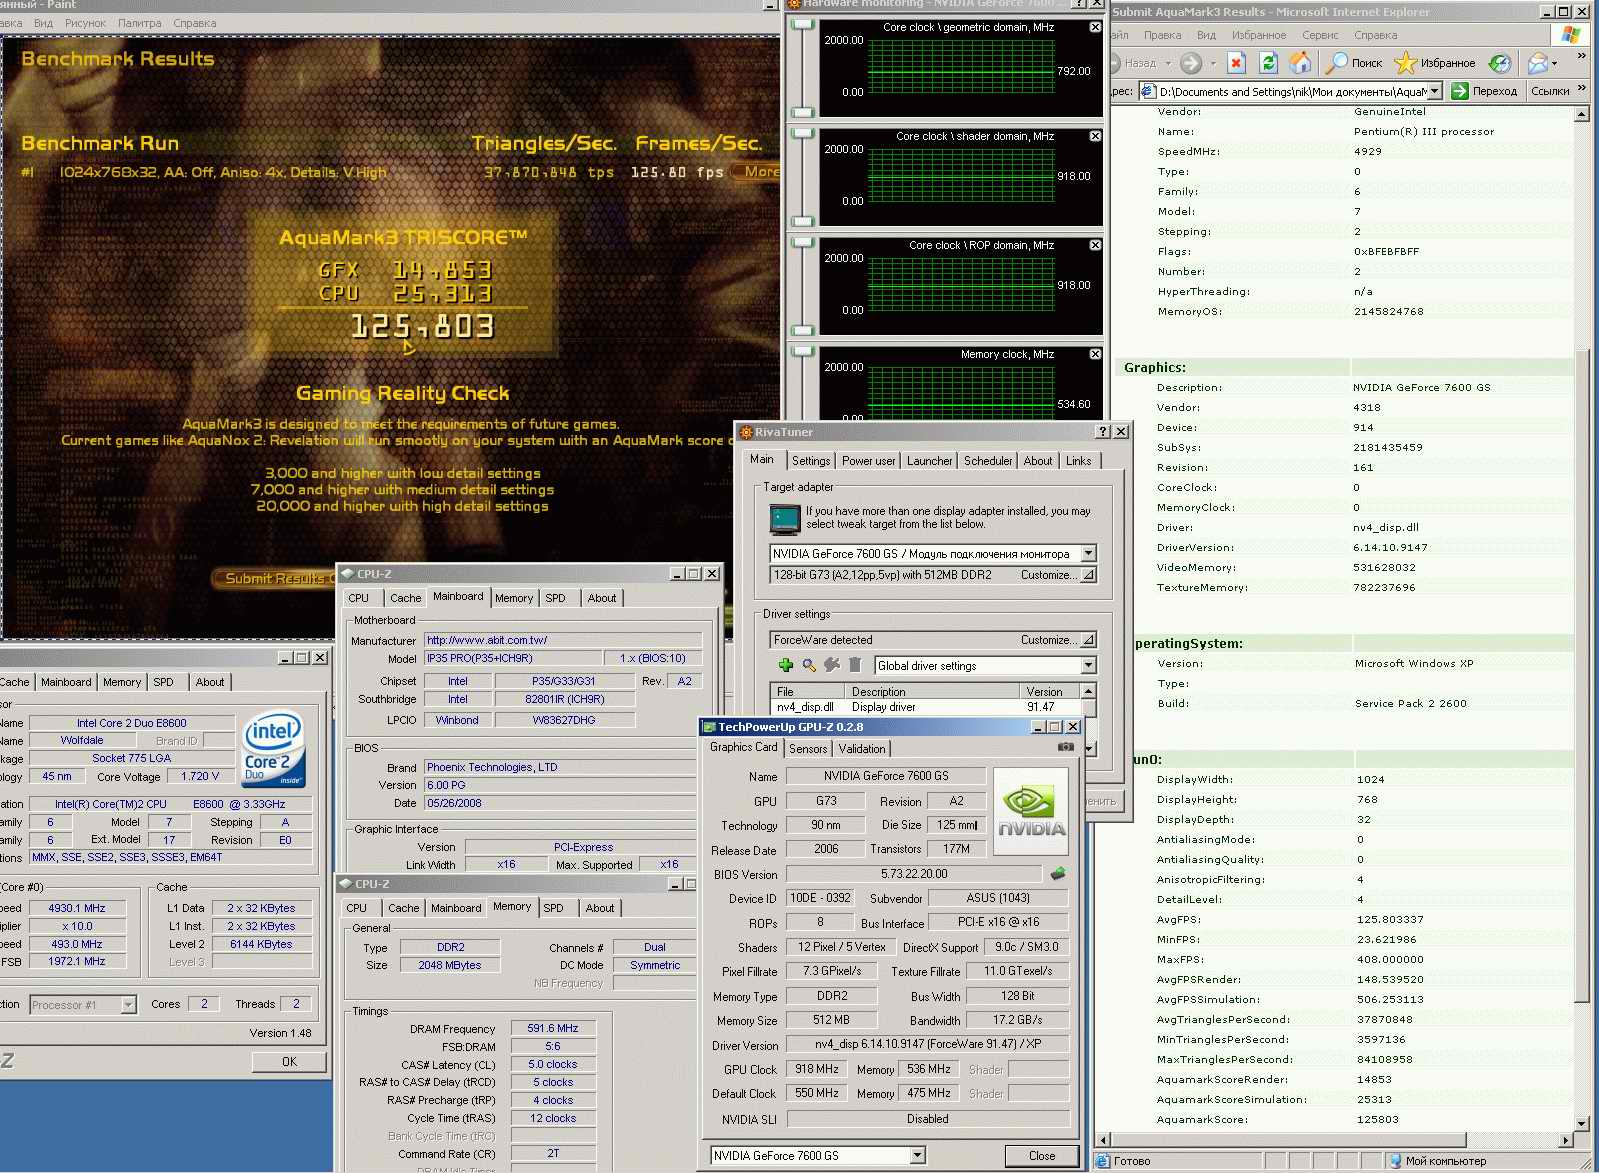Open the Global driver settings dropdown
This screenshot has width=1599, height=1173.
click(1088, 666)
